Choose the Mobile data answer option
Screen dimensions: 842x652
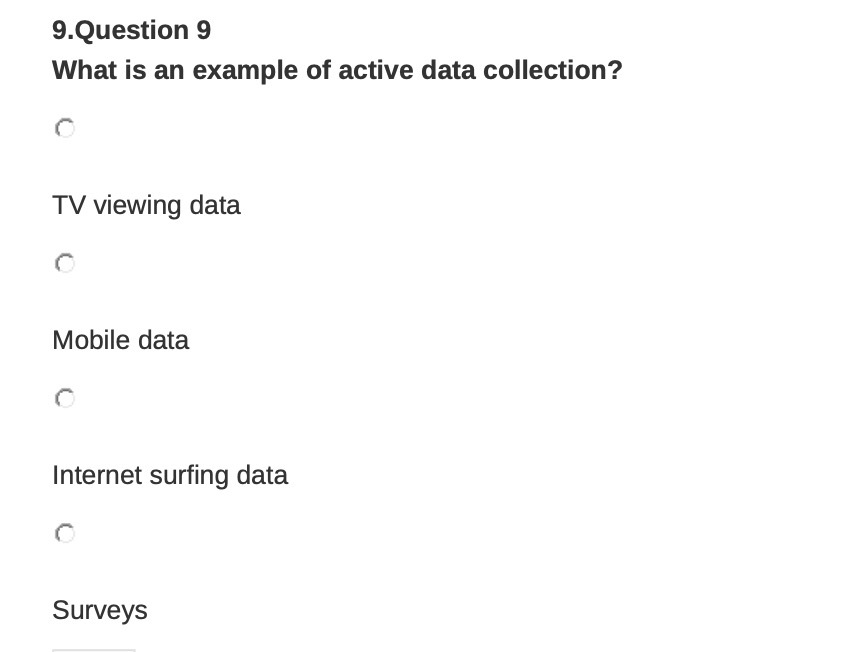coord(120,340)
